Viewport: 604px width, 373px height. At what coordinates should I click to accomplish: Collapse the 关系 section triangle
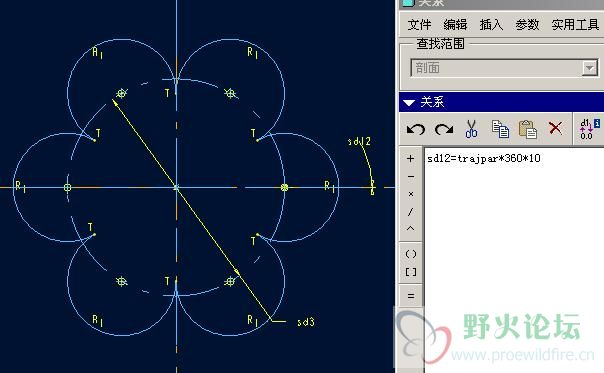(409, 102)
